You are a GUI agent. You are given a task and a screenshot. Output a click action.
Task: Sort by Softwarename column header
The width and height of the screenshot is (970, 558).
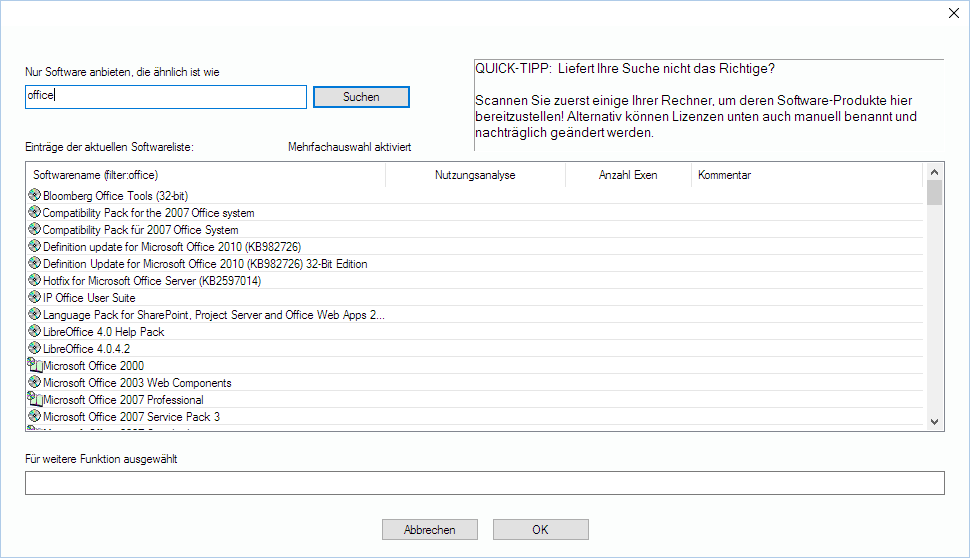pos(206,175)
